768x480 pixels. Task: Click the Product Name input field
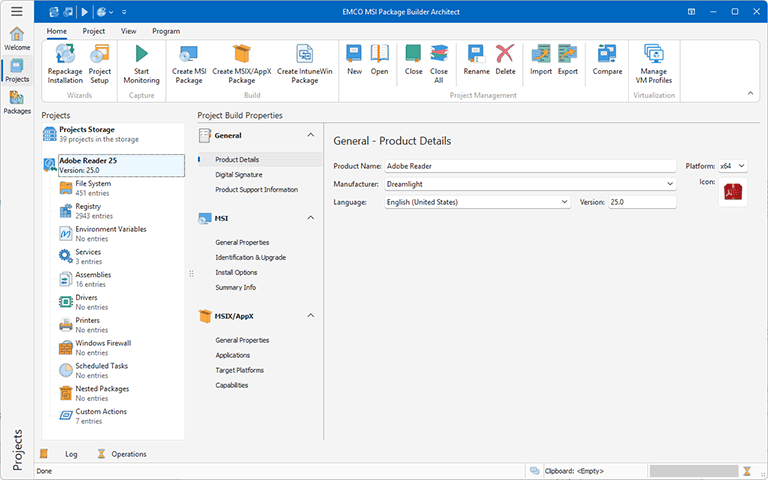530,166
